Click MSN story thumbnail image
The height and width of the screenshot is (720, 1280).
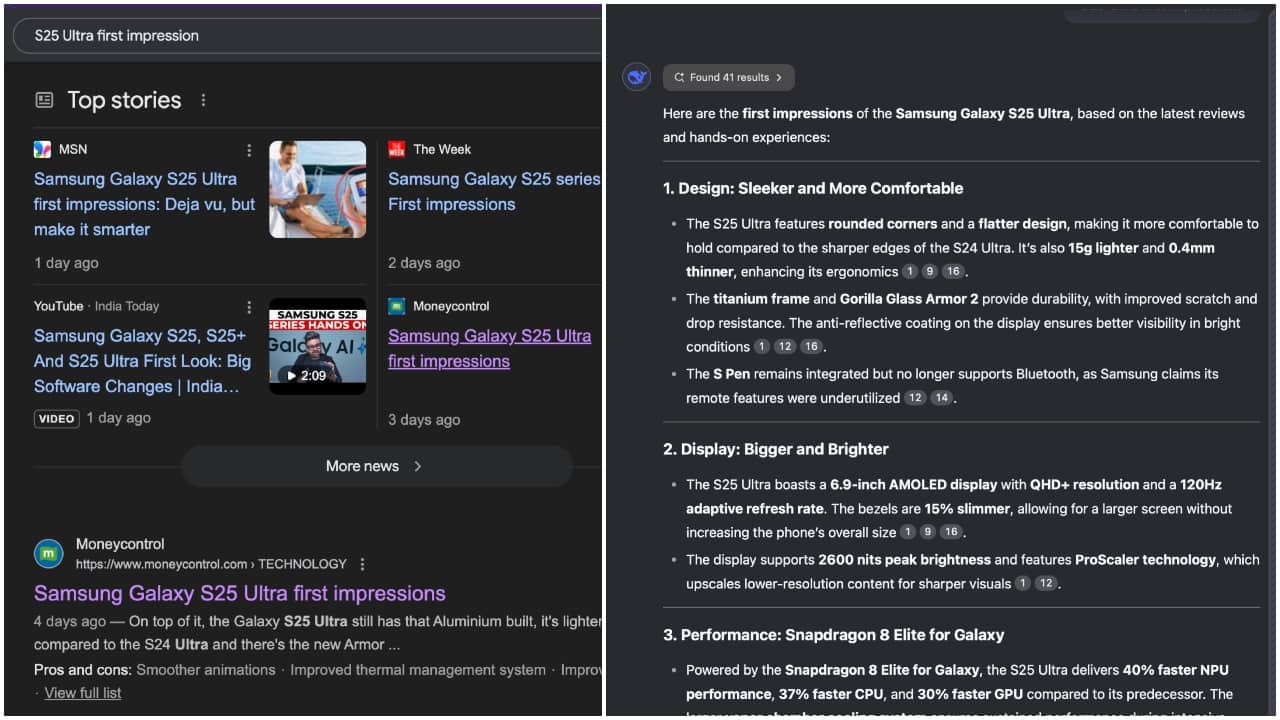(x=318, y=189)
